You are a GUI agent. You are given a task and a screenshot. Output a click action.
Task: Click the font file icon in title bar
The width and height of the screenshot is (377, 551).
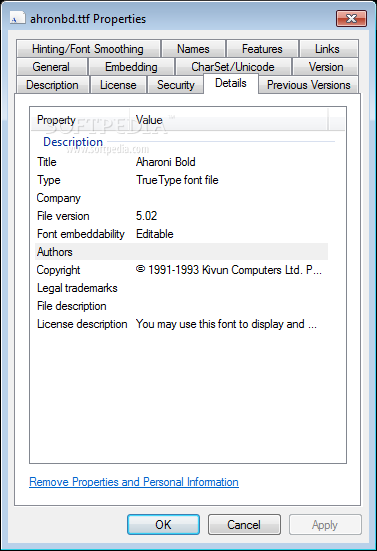(18, 18)
